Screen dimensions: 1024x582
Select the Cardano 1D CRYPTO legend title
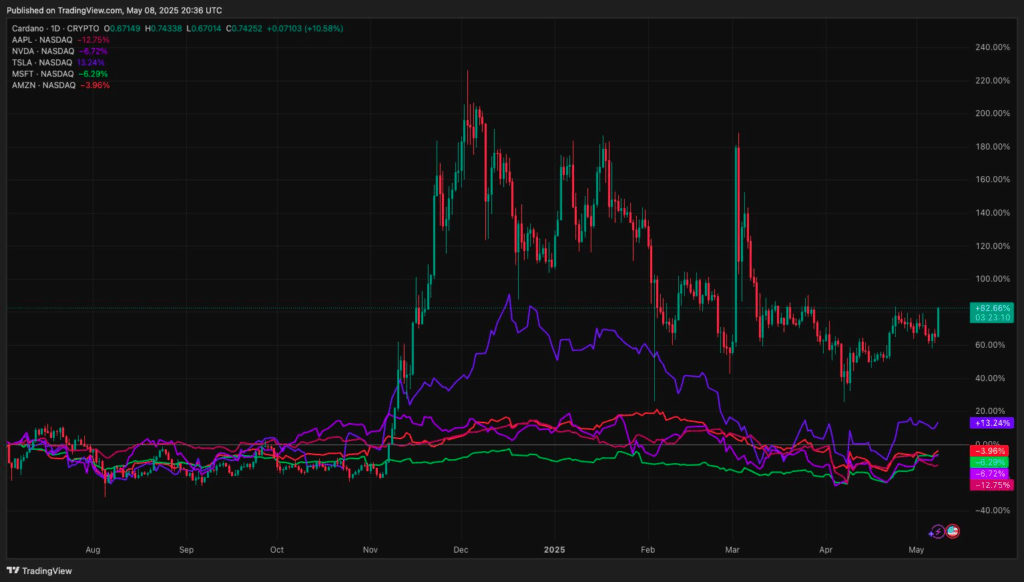[x=56, y=29]
